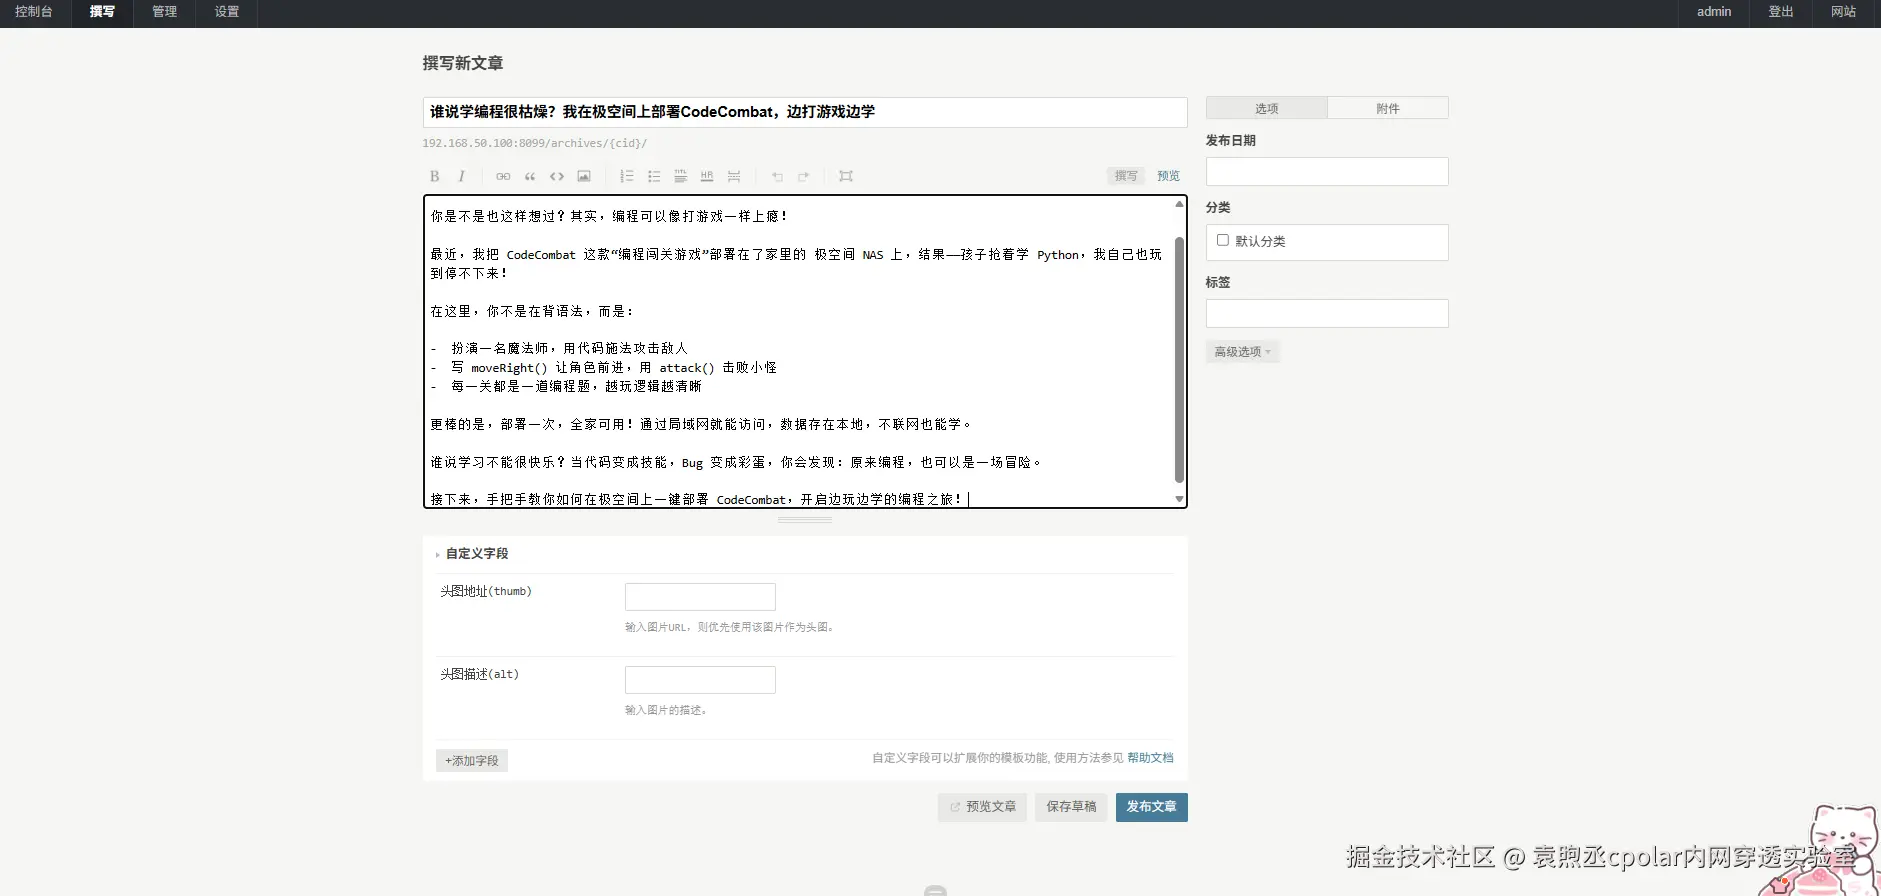Insert a bulleted list
1881x896 pixels.
[x=654, y=176]
